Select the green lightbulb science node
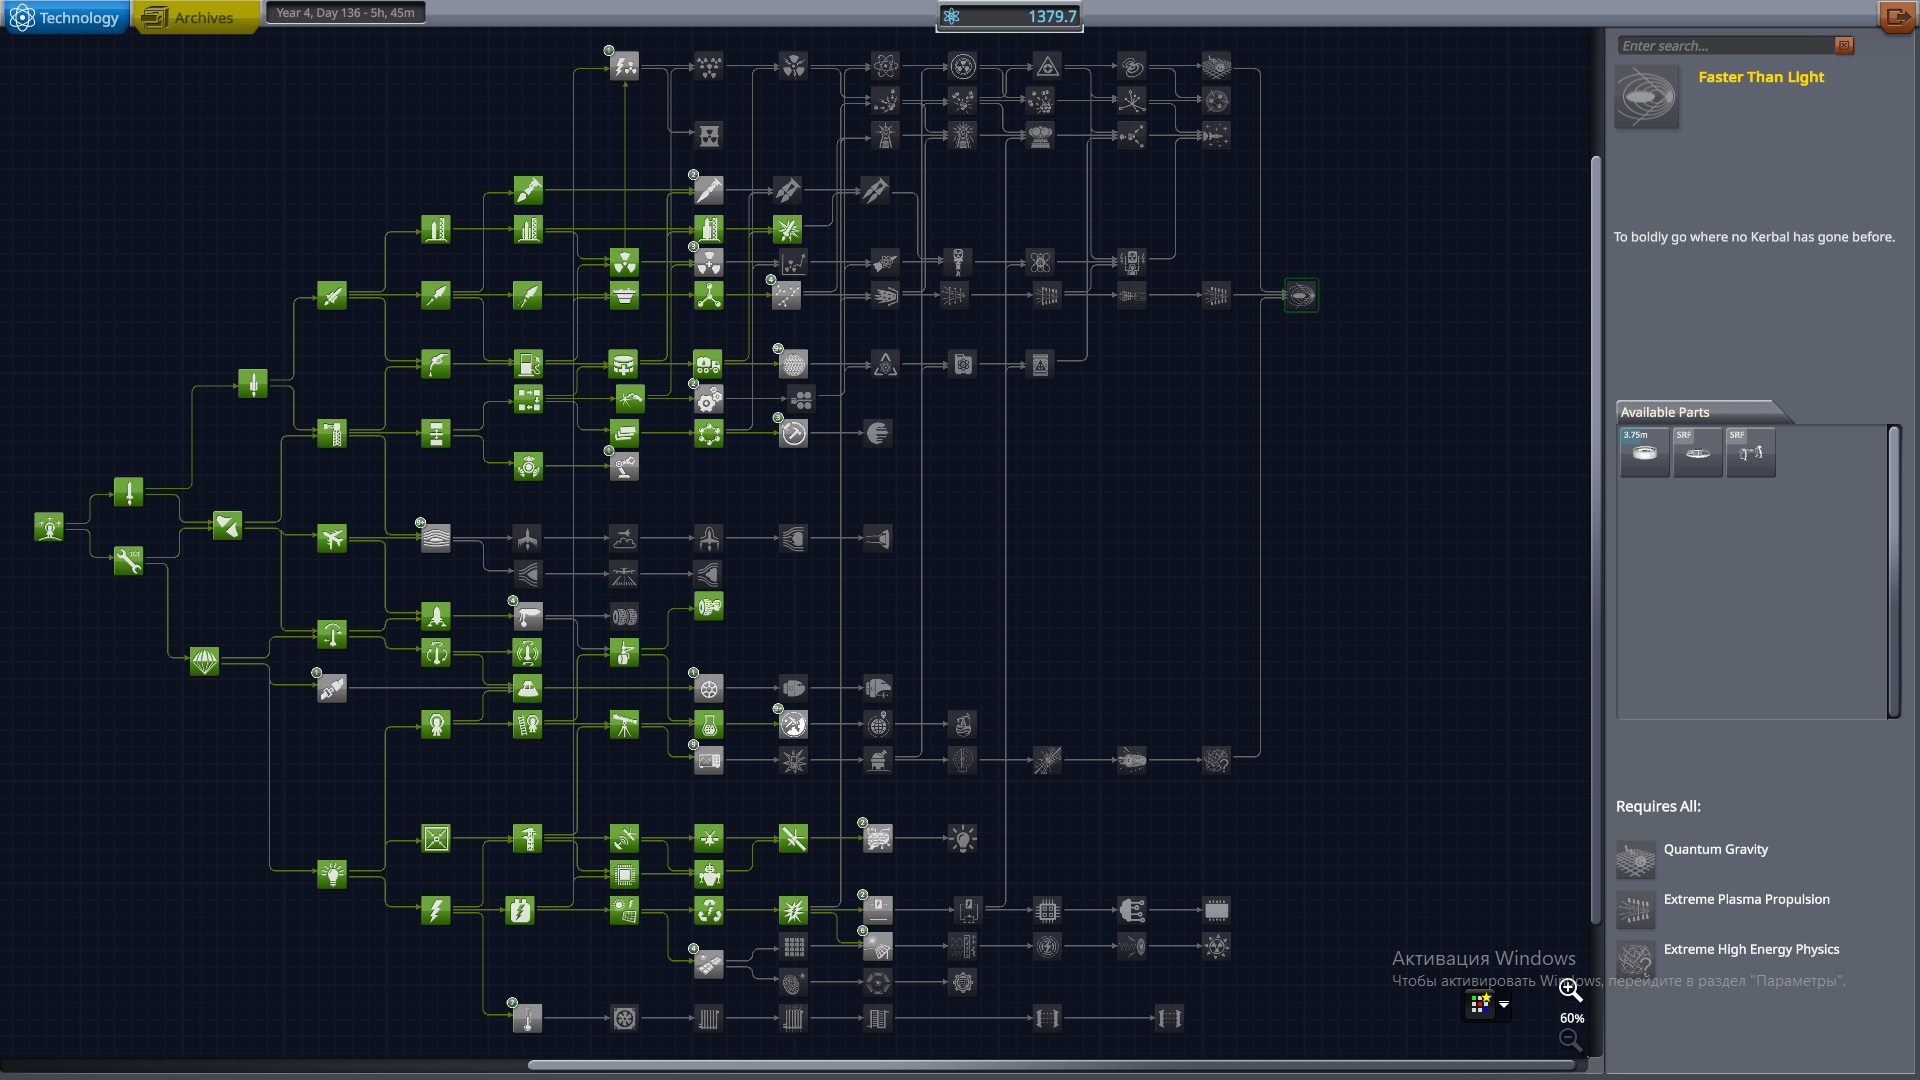The width and height of the screenshot is (1920, 1080). (332, 874)
